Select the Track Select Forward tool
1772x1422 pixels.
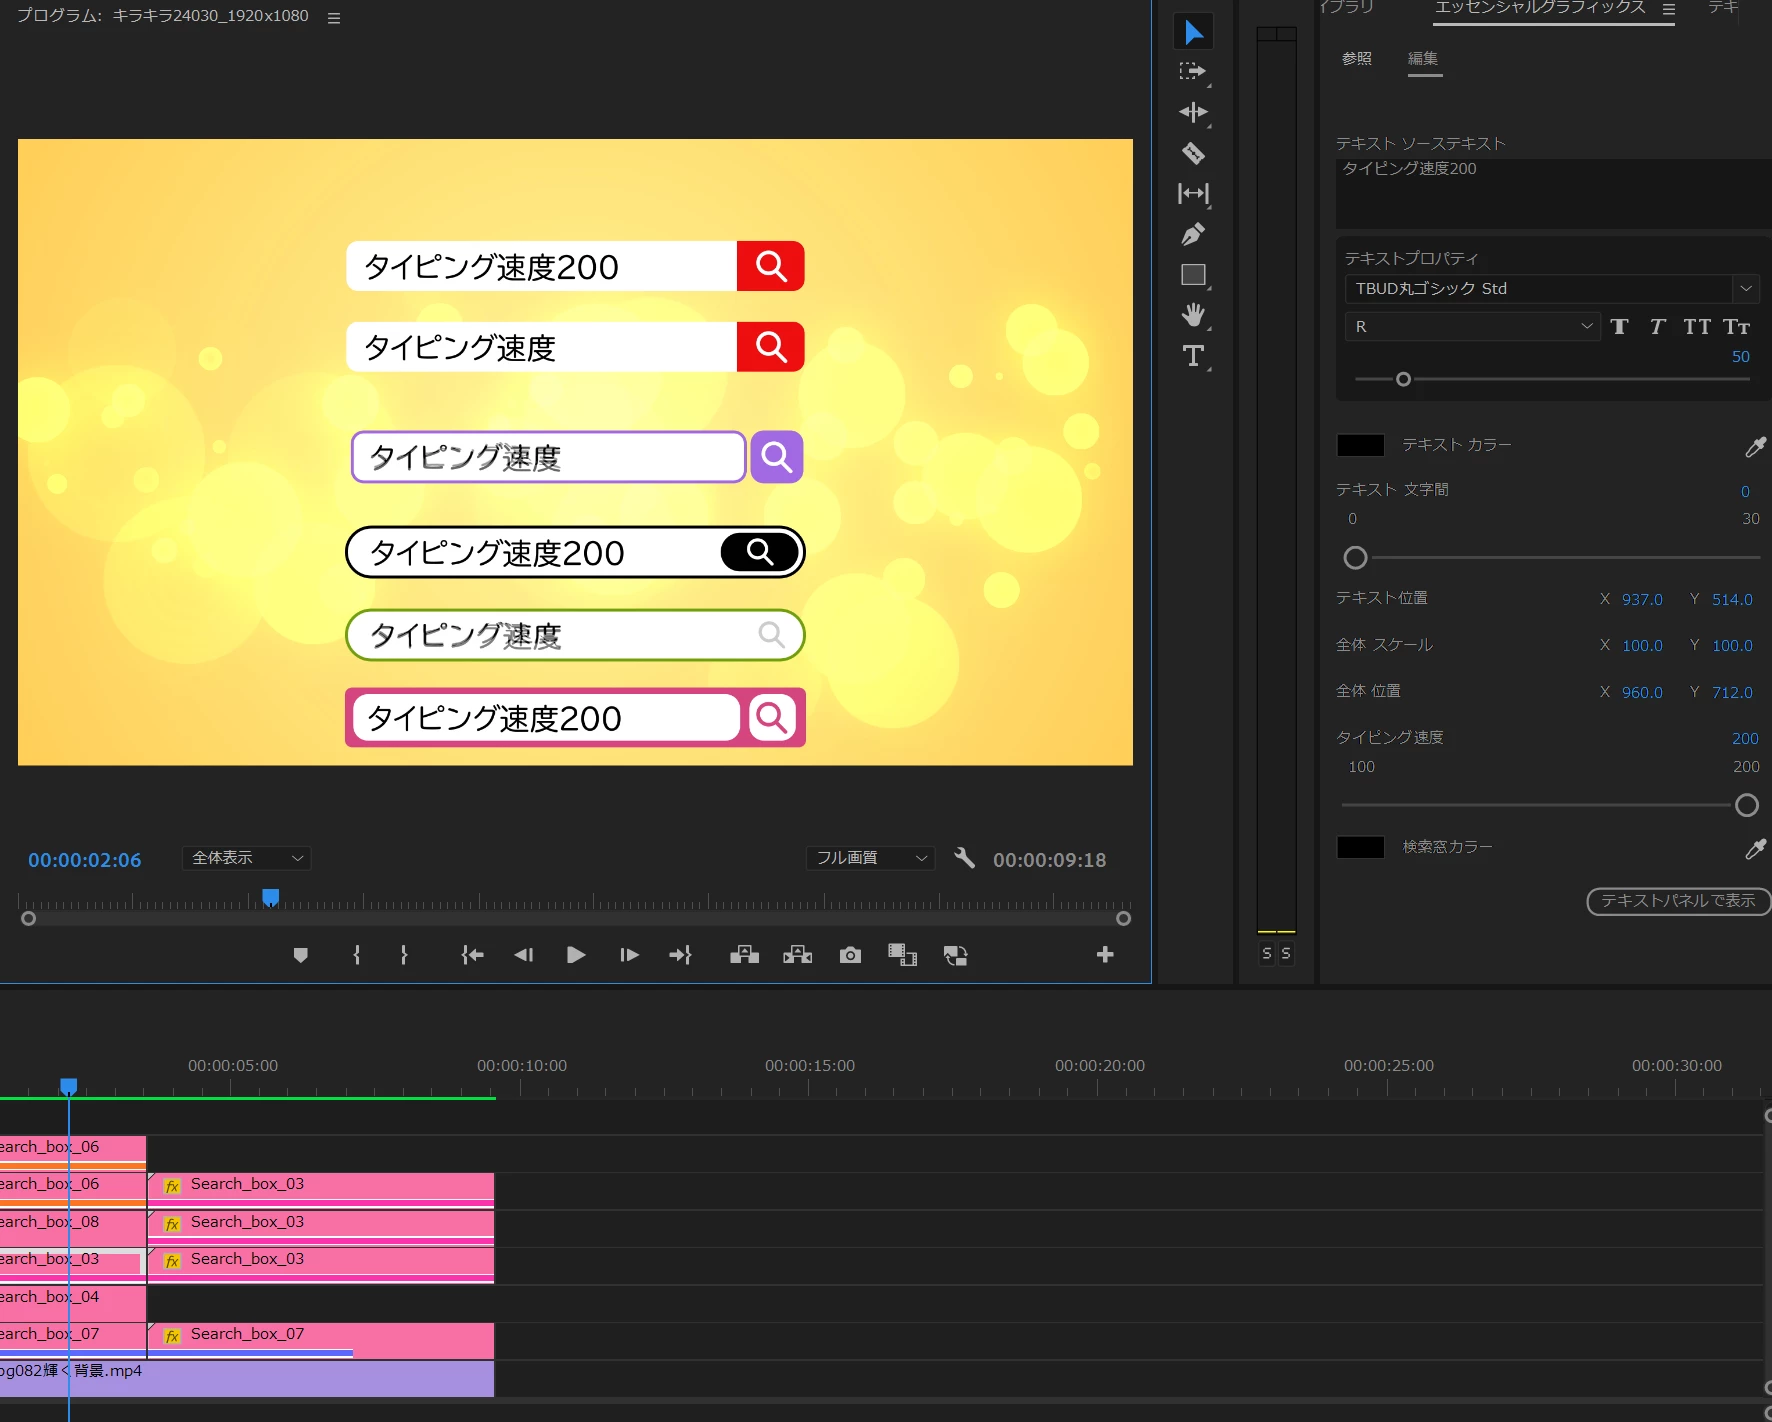tap(1193, 72)
